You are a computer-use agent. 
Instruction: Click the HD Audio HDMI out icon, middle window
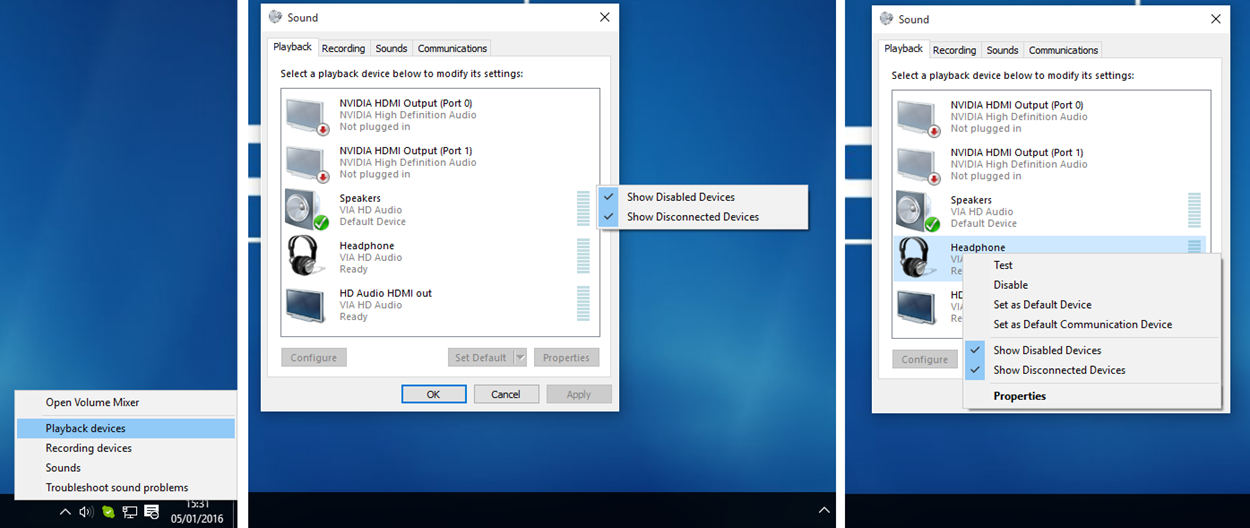(305, 304)
